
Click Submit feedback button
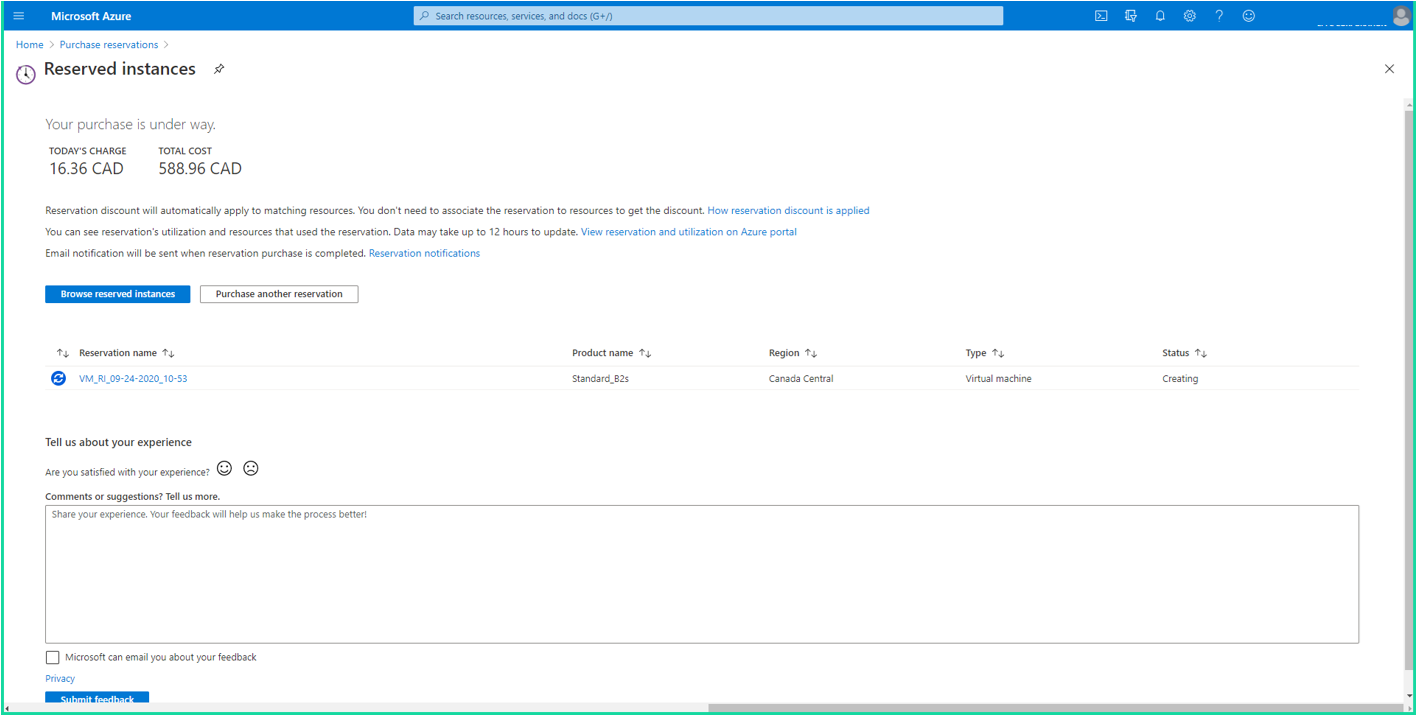click(97, 698)
